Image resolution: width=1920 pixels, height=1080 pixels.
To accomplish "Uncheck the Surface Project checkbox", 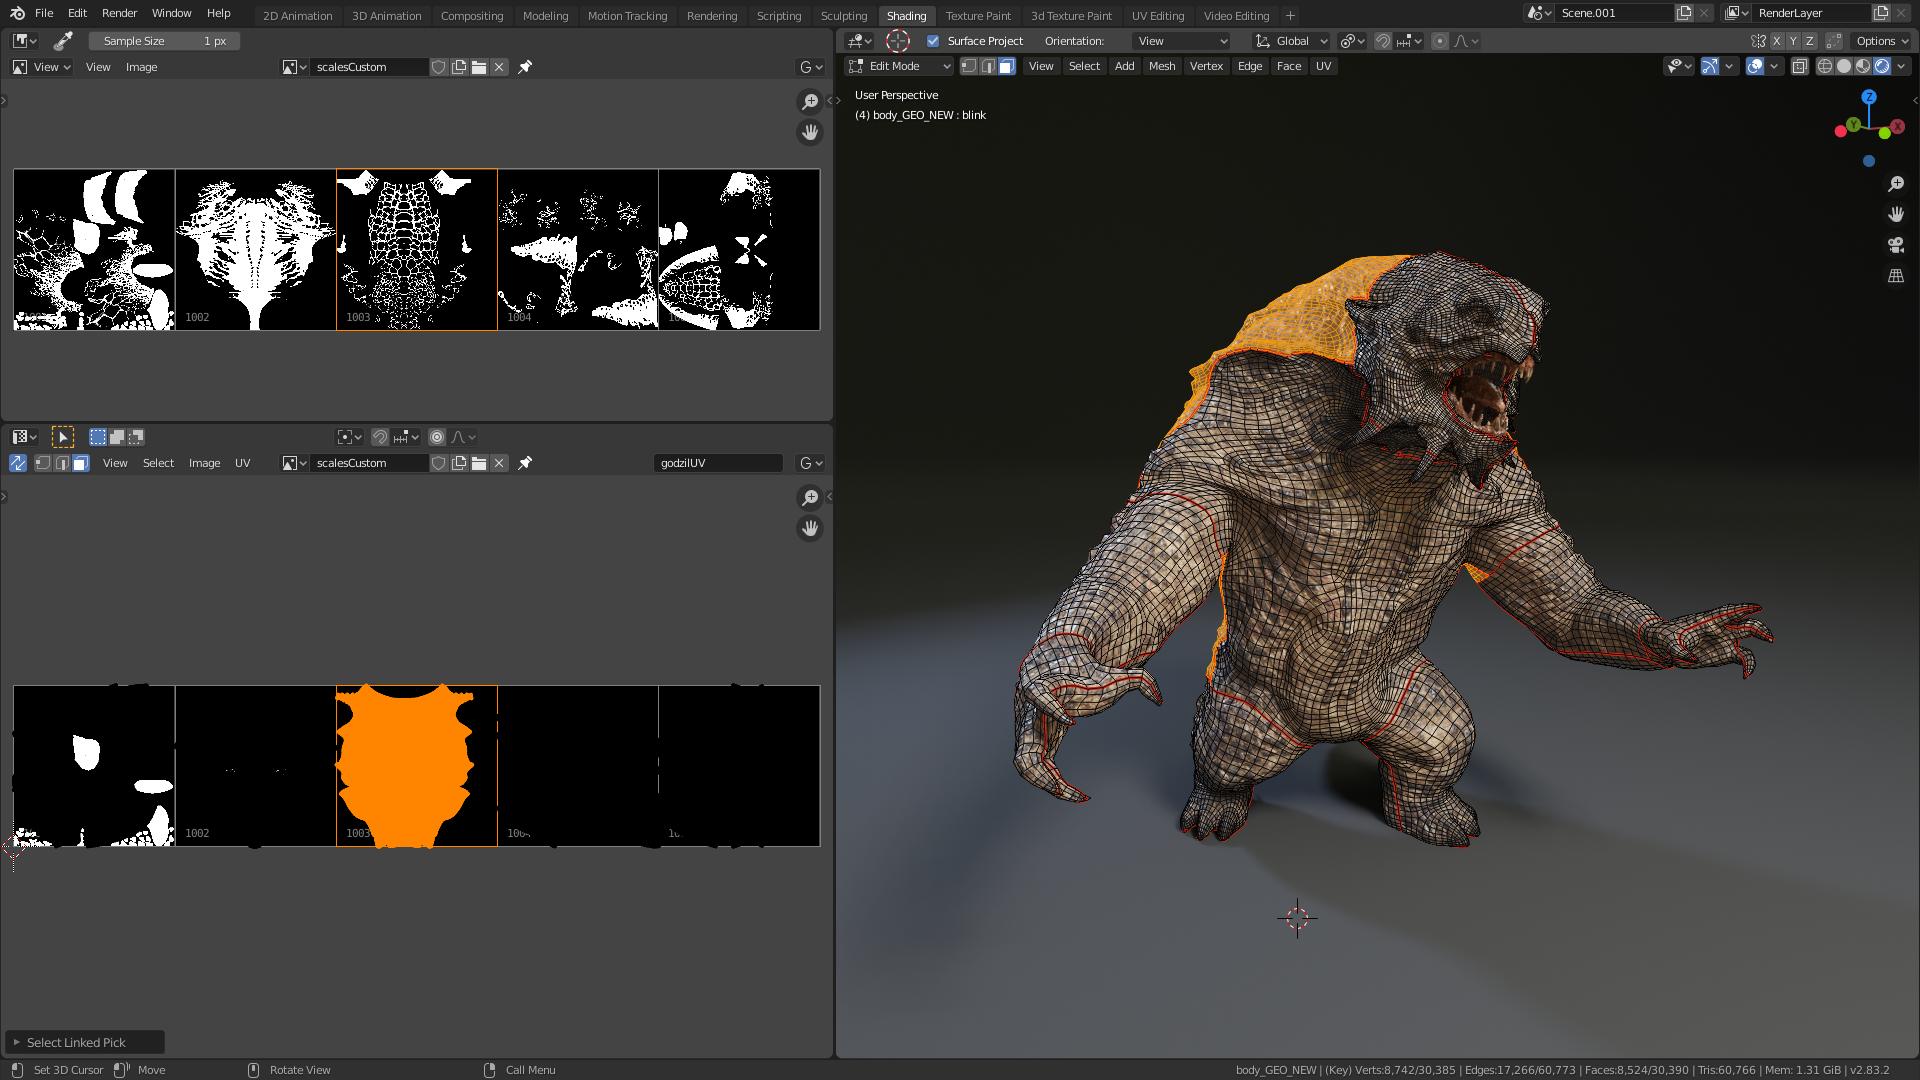I will coord(933,41).
